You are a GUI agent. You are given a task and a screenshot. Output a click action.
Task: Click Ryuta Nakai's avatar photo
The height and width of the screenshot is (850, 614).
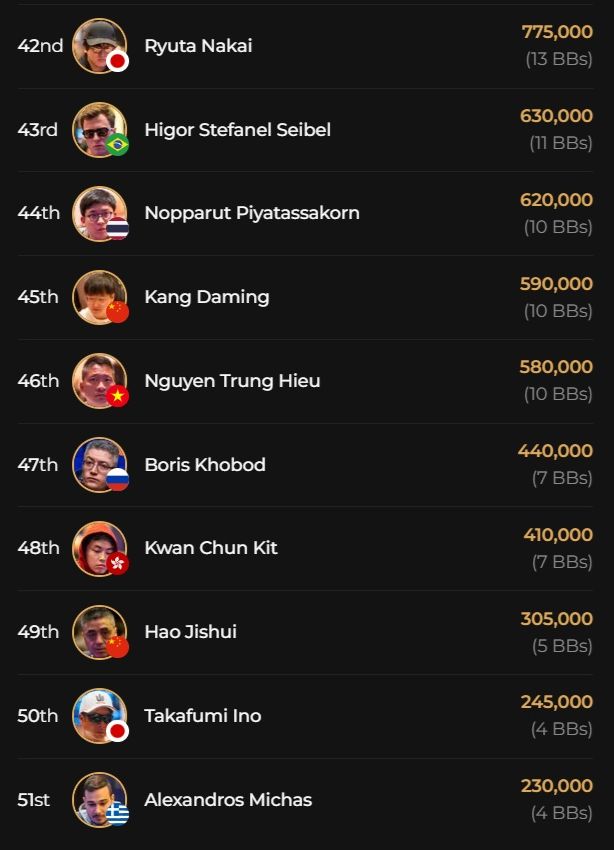point(97,44)
